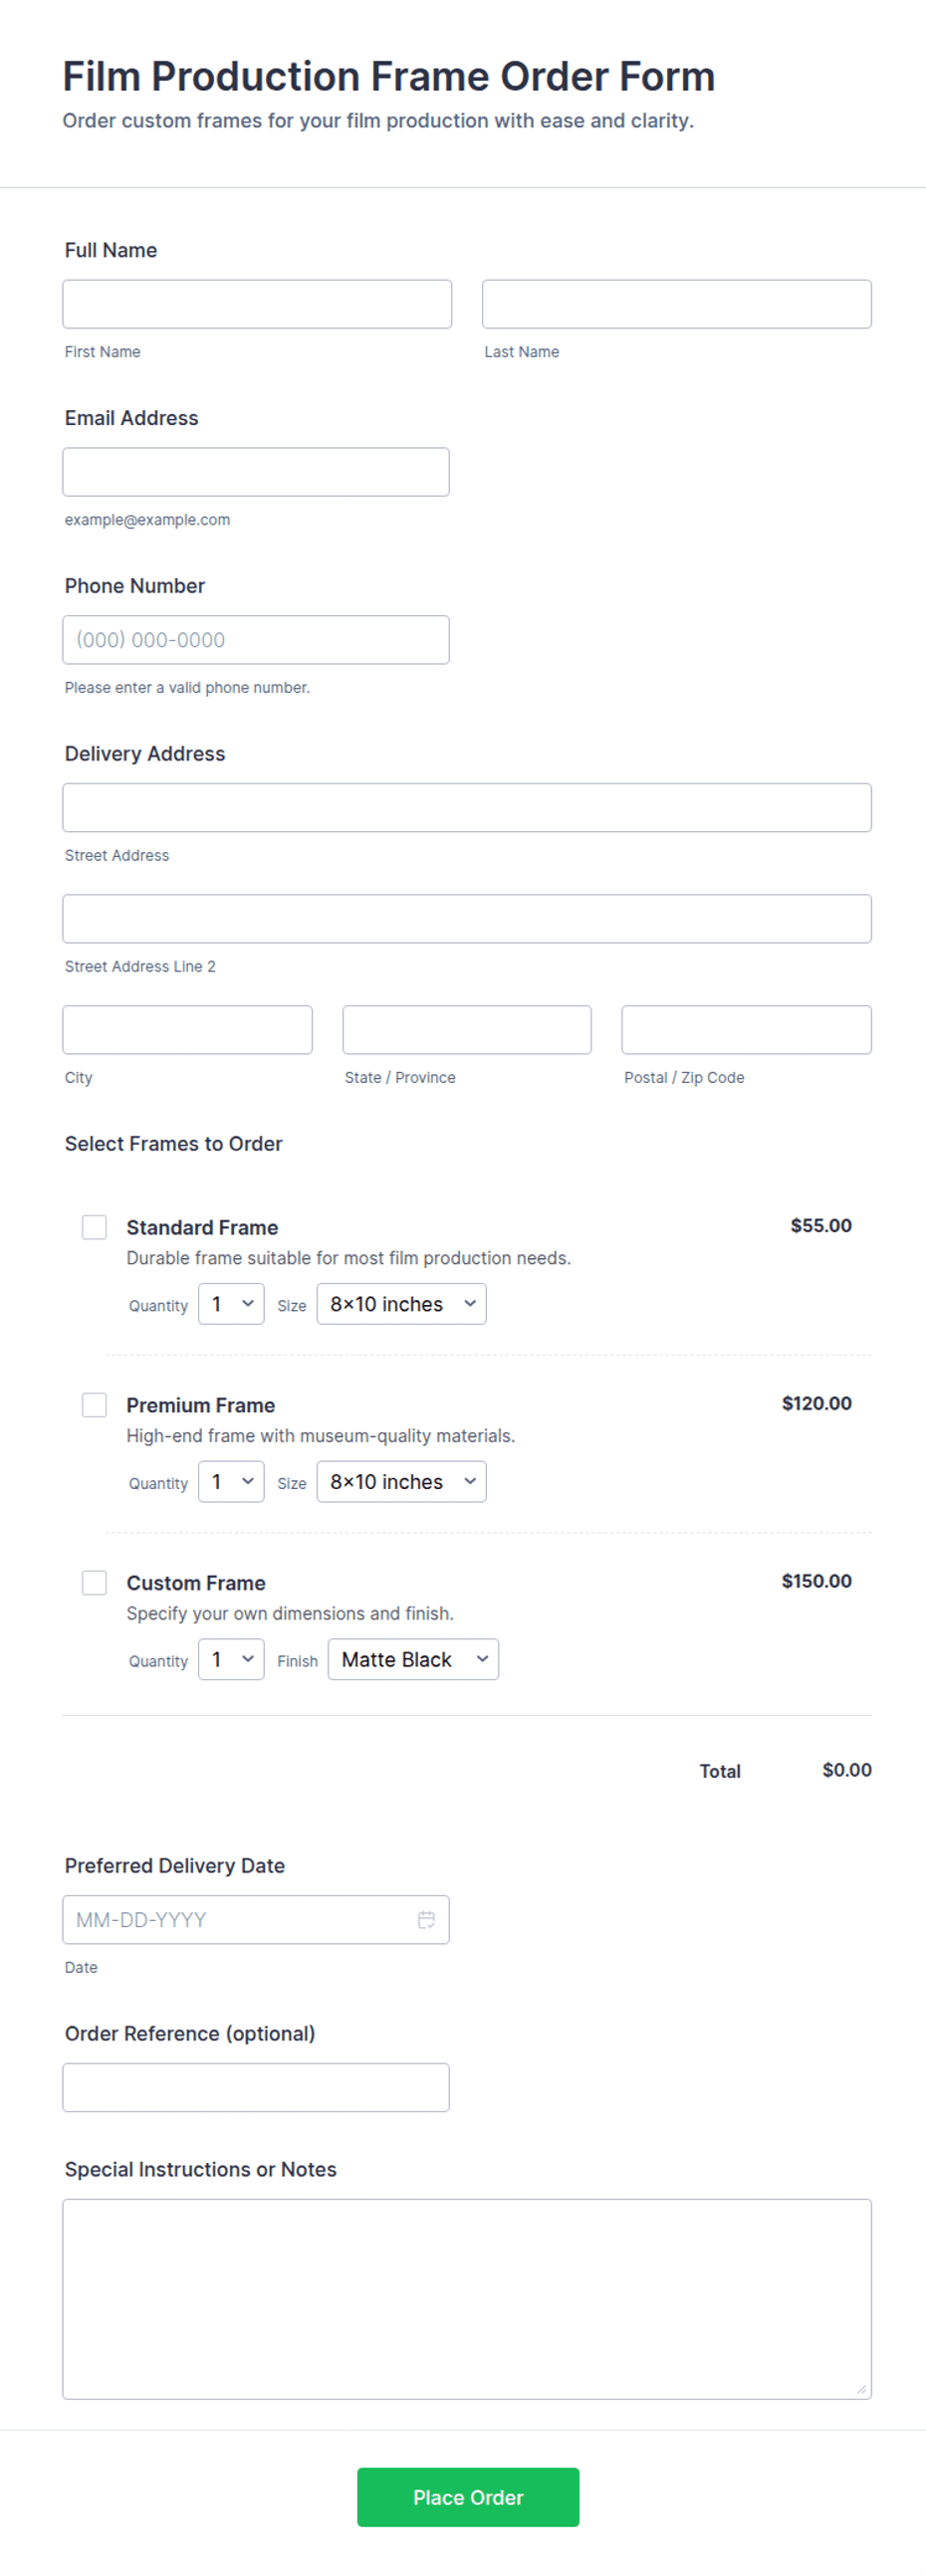
Task: Open the calendar icon in delivery date field
Action: pos(426,1919)
